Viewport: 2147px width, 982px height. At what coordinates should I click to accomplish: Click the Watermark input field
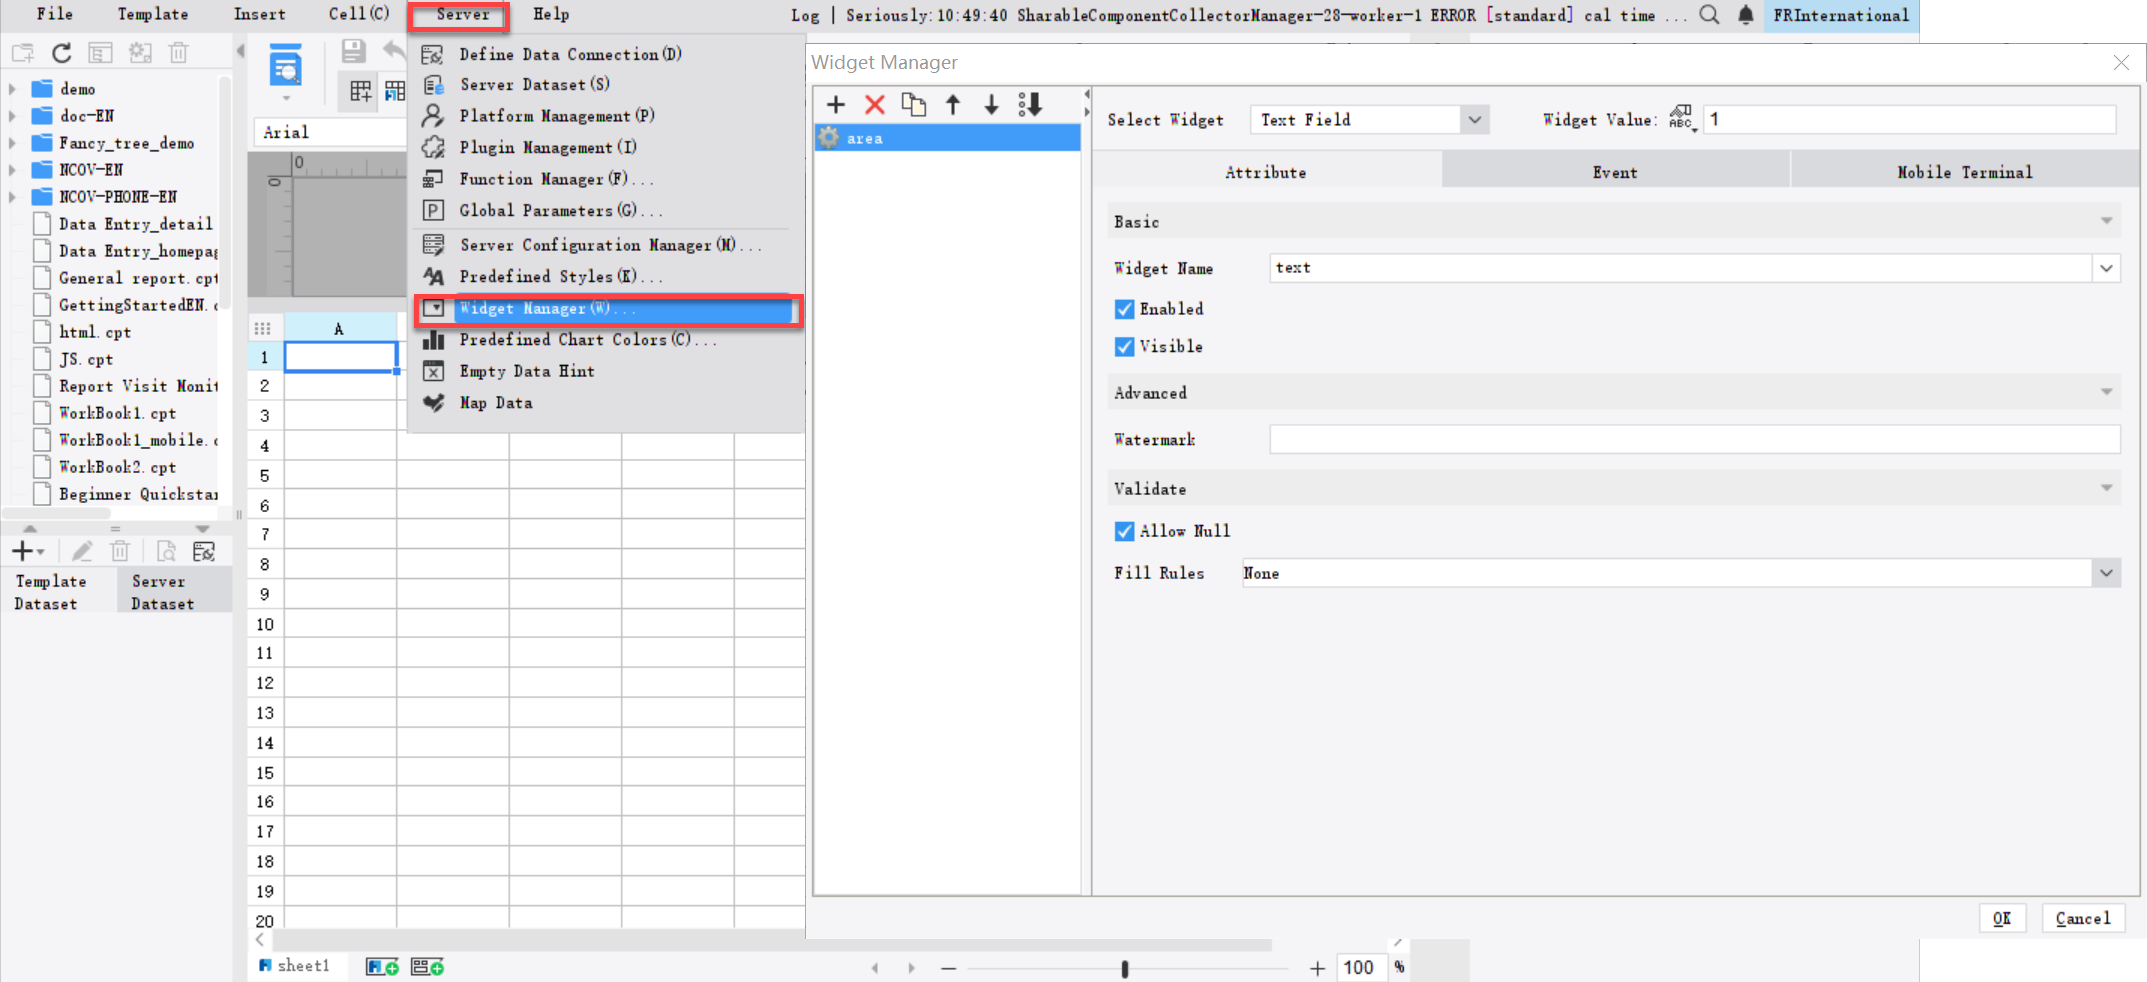point(1694,439)
